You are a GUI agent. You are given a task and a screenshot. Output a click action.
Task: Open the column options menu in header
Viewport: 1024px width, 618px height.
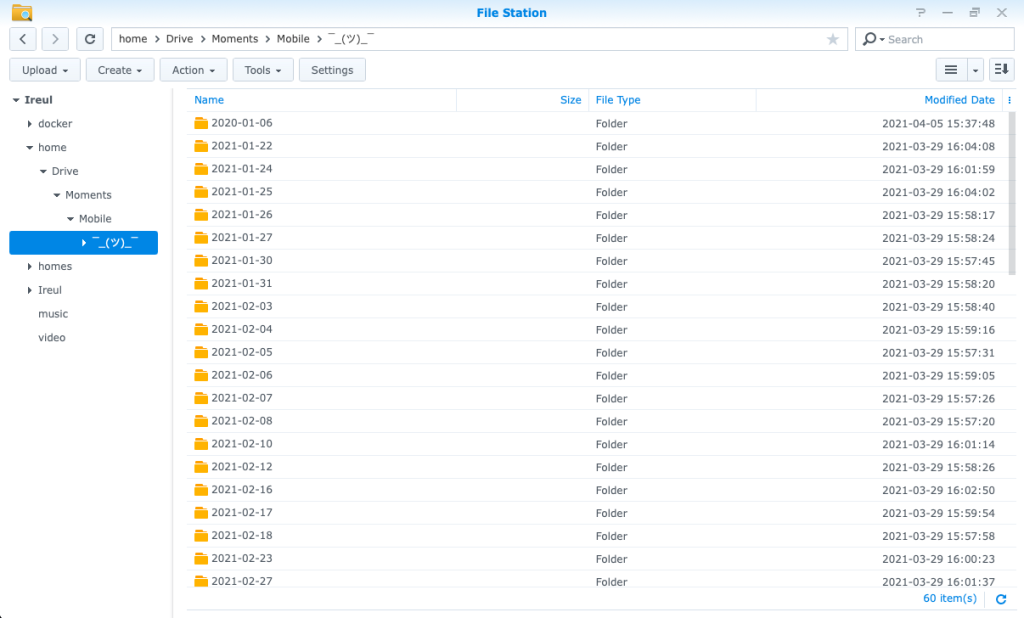coord(1009,100)
